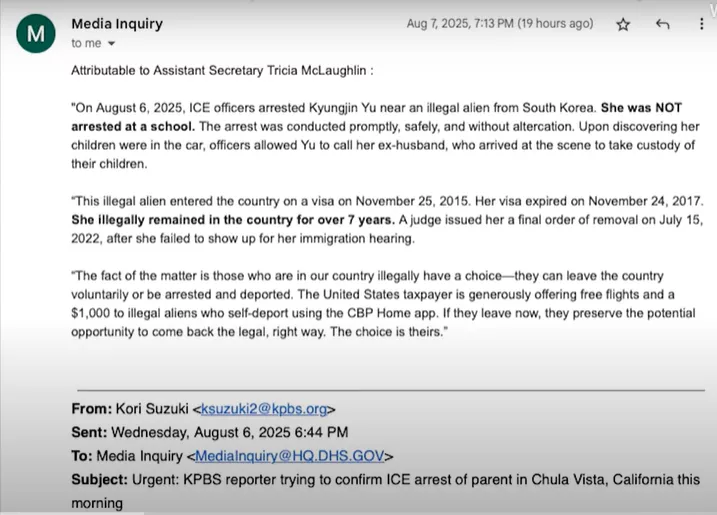The width and height of the screenshot is (717, 515).
Task: Click the green M sender avatar
Action: click(36, 33)
